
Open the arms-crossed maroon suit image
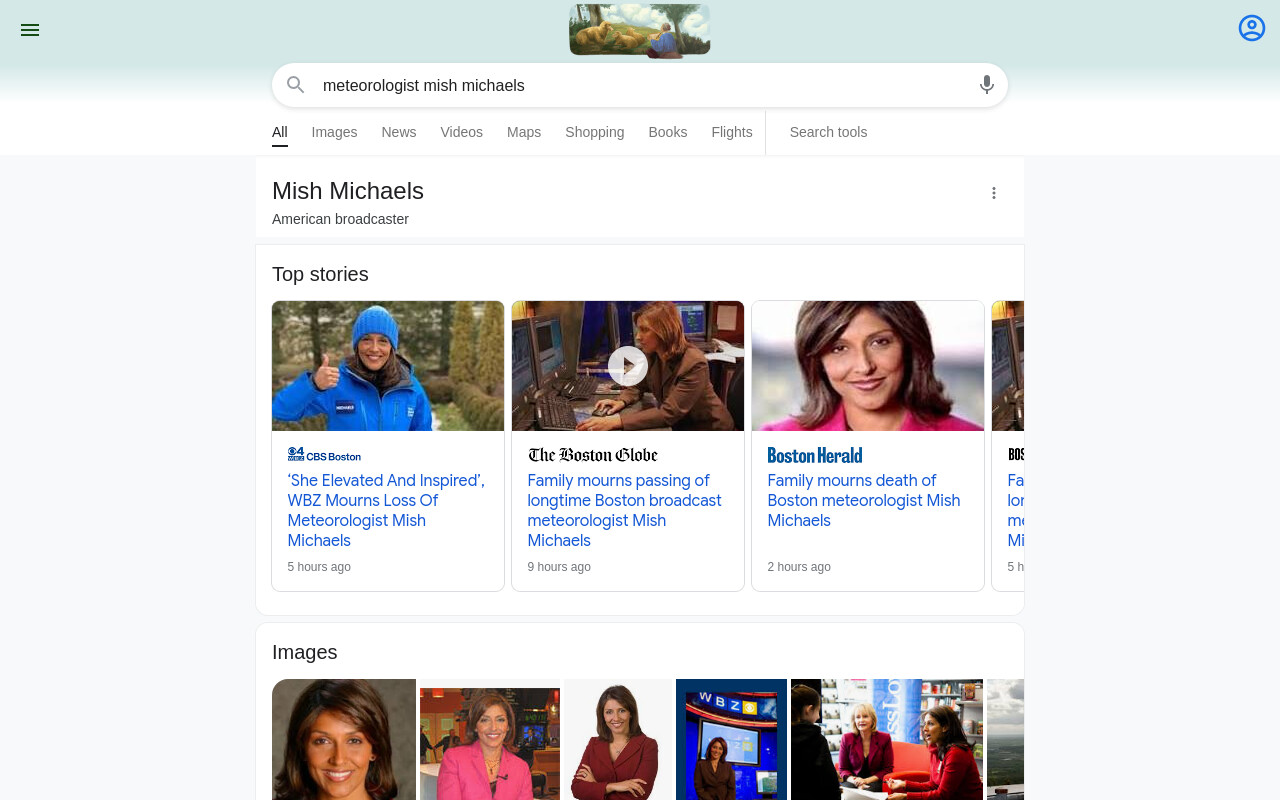click(x=618, y=740)
